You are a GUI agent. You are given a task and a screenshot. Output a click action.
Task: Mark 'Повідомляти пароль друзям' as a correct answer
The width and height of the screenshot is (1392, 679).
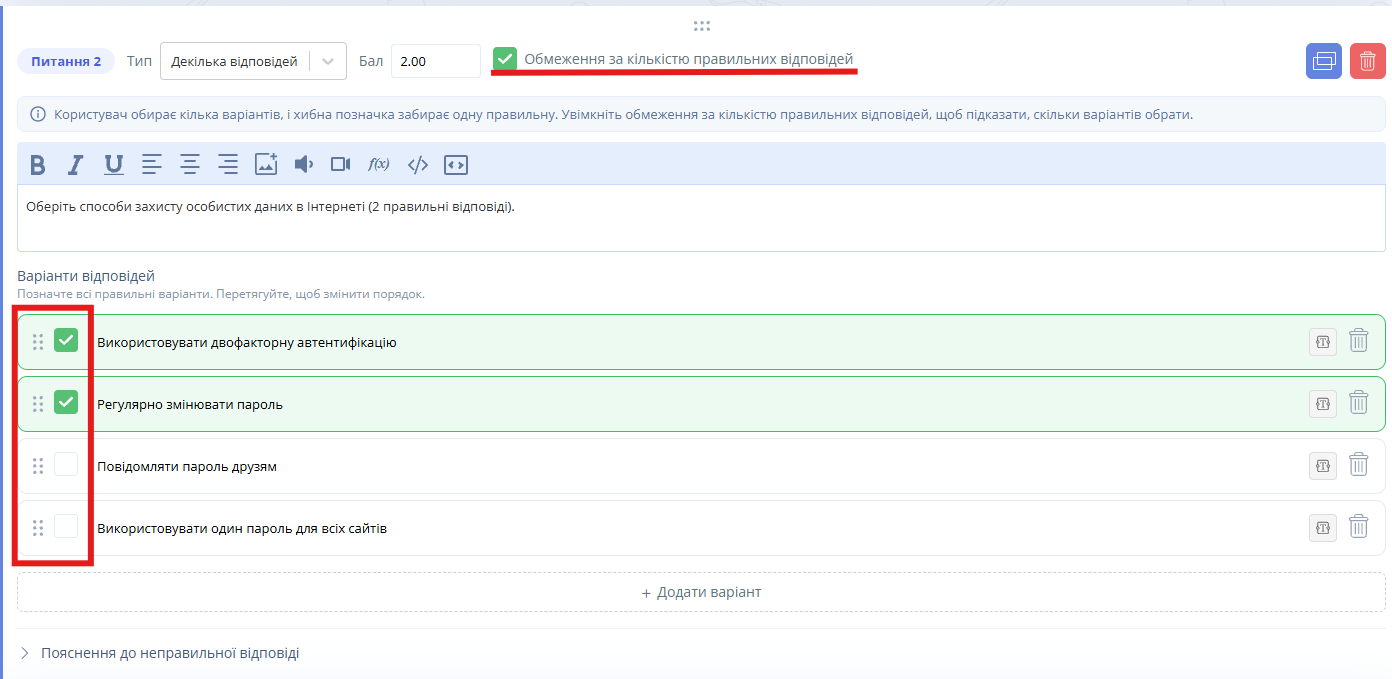tap(66, 464)
